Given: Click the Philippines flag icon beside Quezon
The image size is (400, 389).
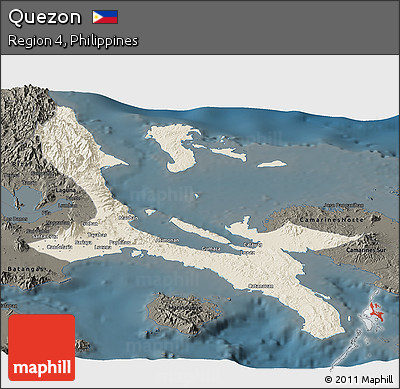Looking at the screenshot, I should point(105,17).
